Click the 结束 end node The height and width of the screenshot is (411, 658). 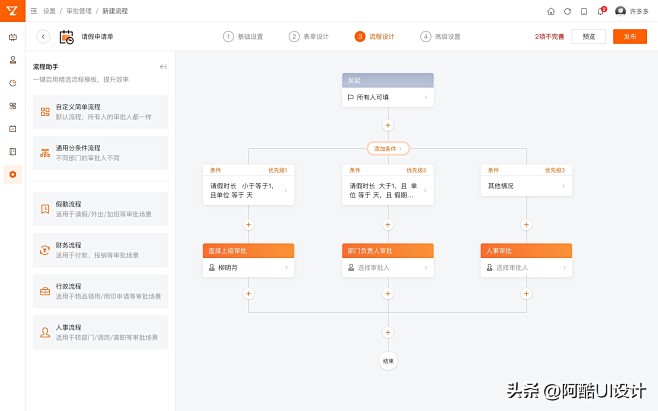(x=388, y=361)
